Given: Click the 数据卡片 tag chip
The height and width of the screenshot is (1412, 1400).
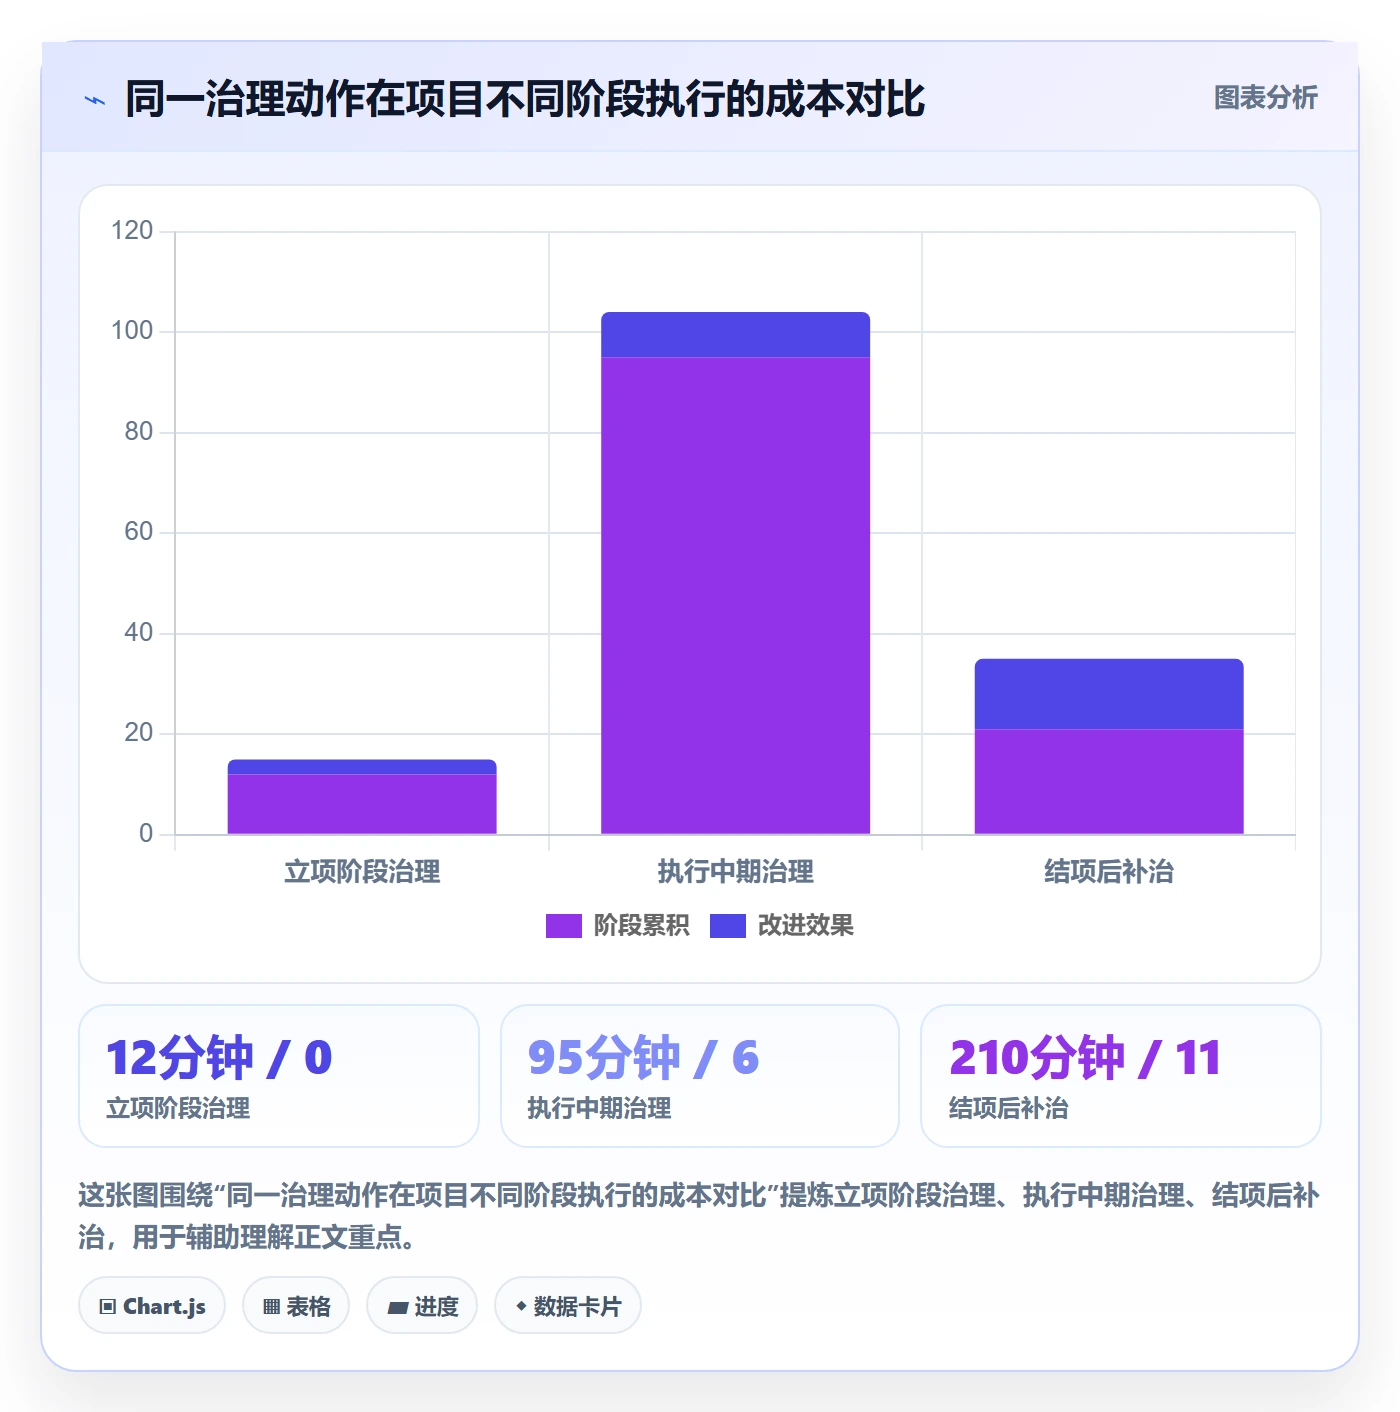Looking at the screenshot, I should [568, 1305].
